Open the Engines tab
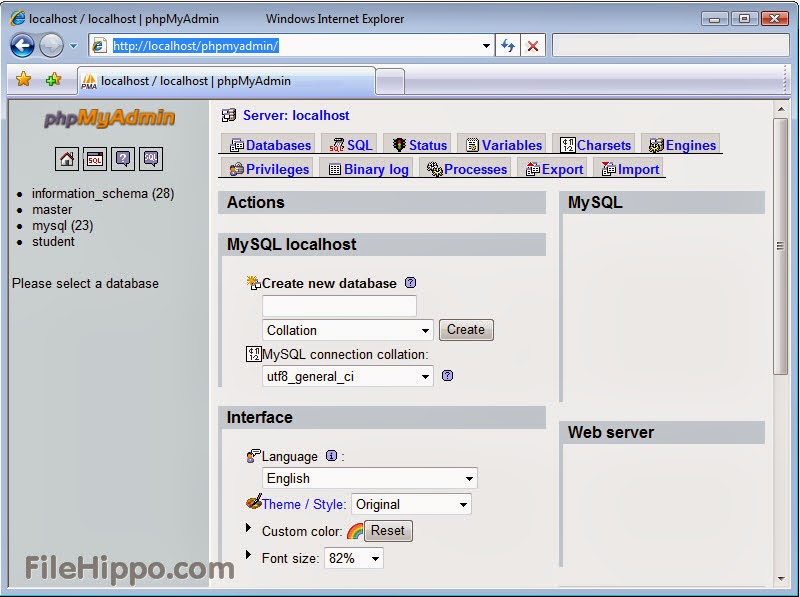Image resolution: width=800 pixels, height=597 pixels. (x=682, y=145)
